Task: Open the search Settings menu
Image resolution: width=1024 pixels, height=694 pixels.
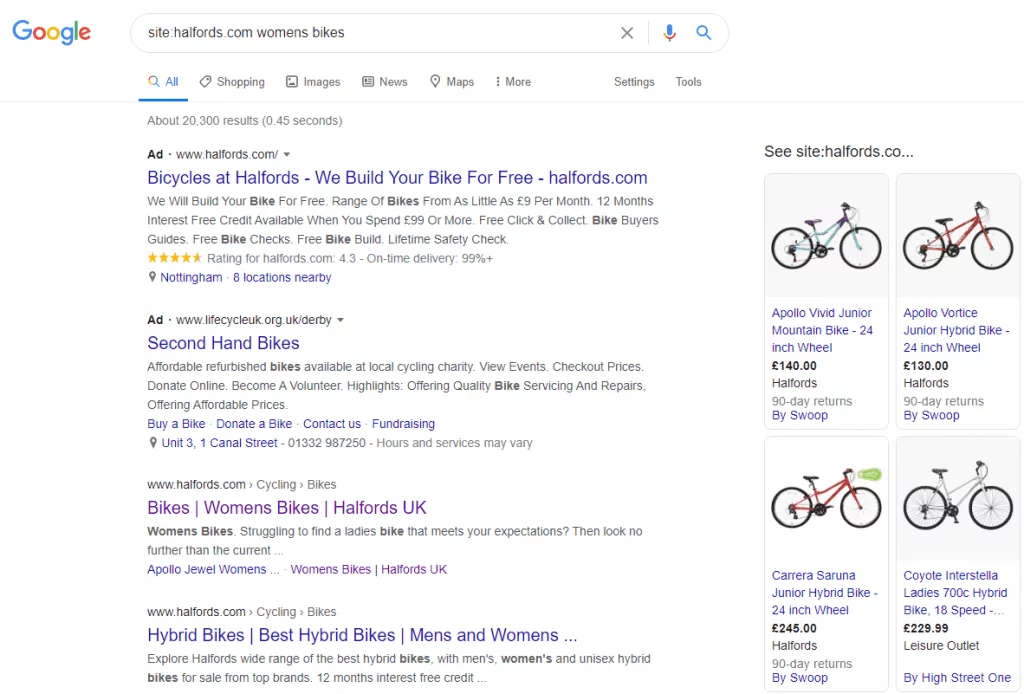Action: [634, 81]
